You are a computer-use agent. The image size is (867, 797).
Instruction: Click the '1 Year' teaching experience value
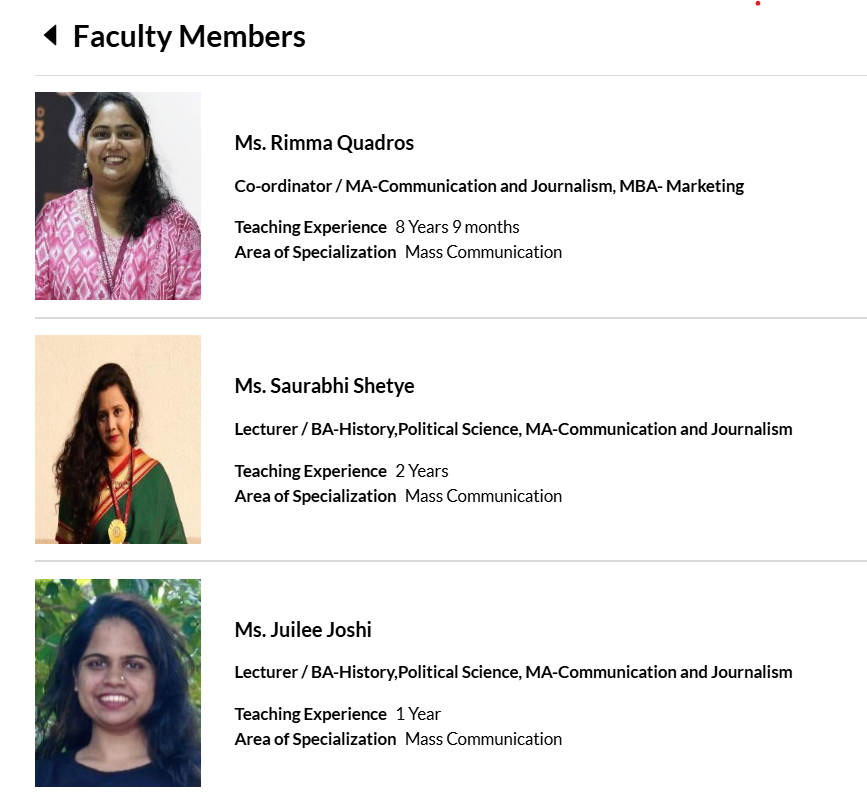[418, 714]
